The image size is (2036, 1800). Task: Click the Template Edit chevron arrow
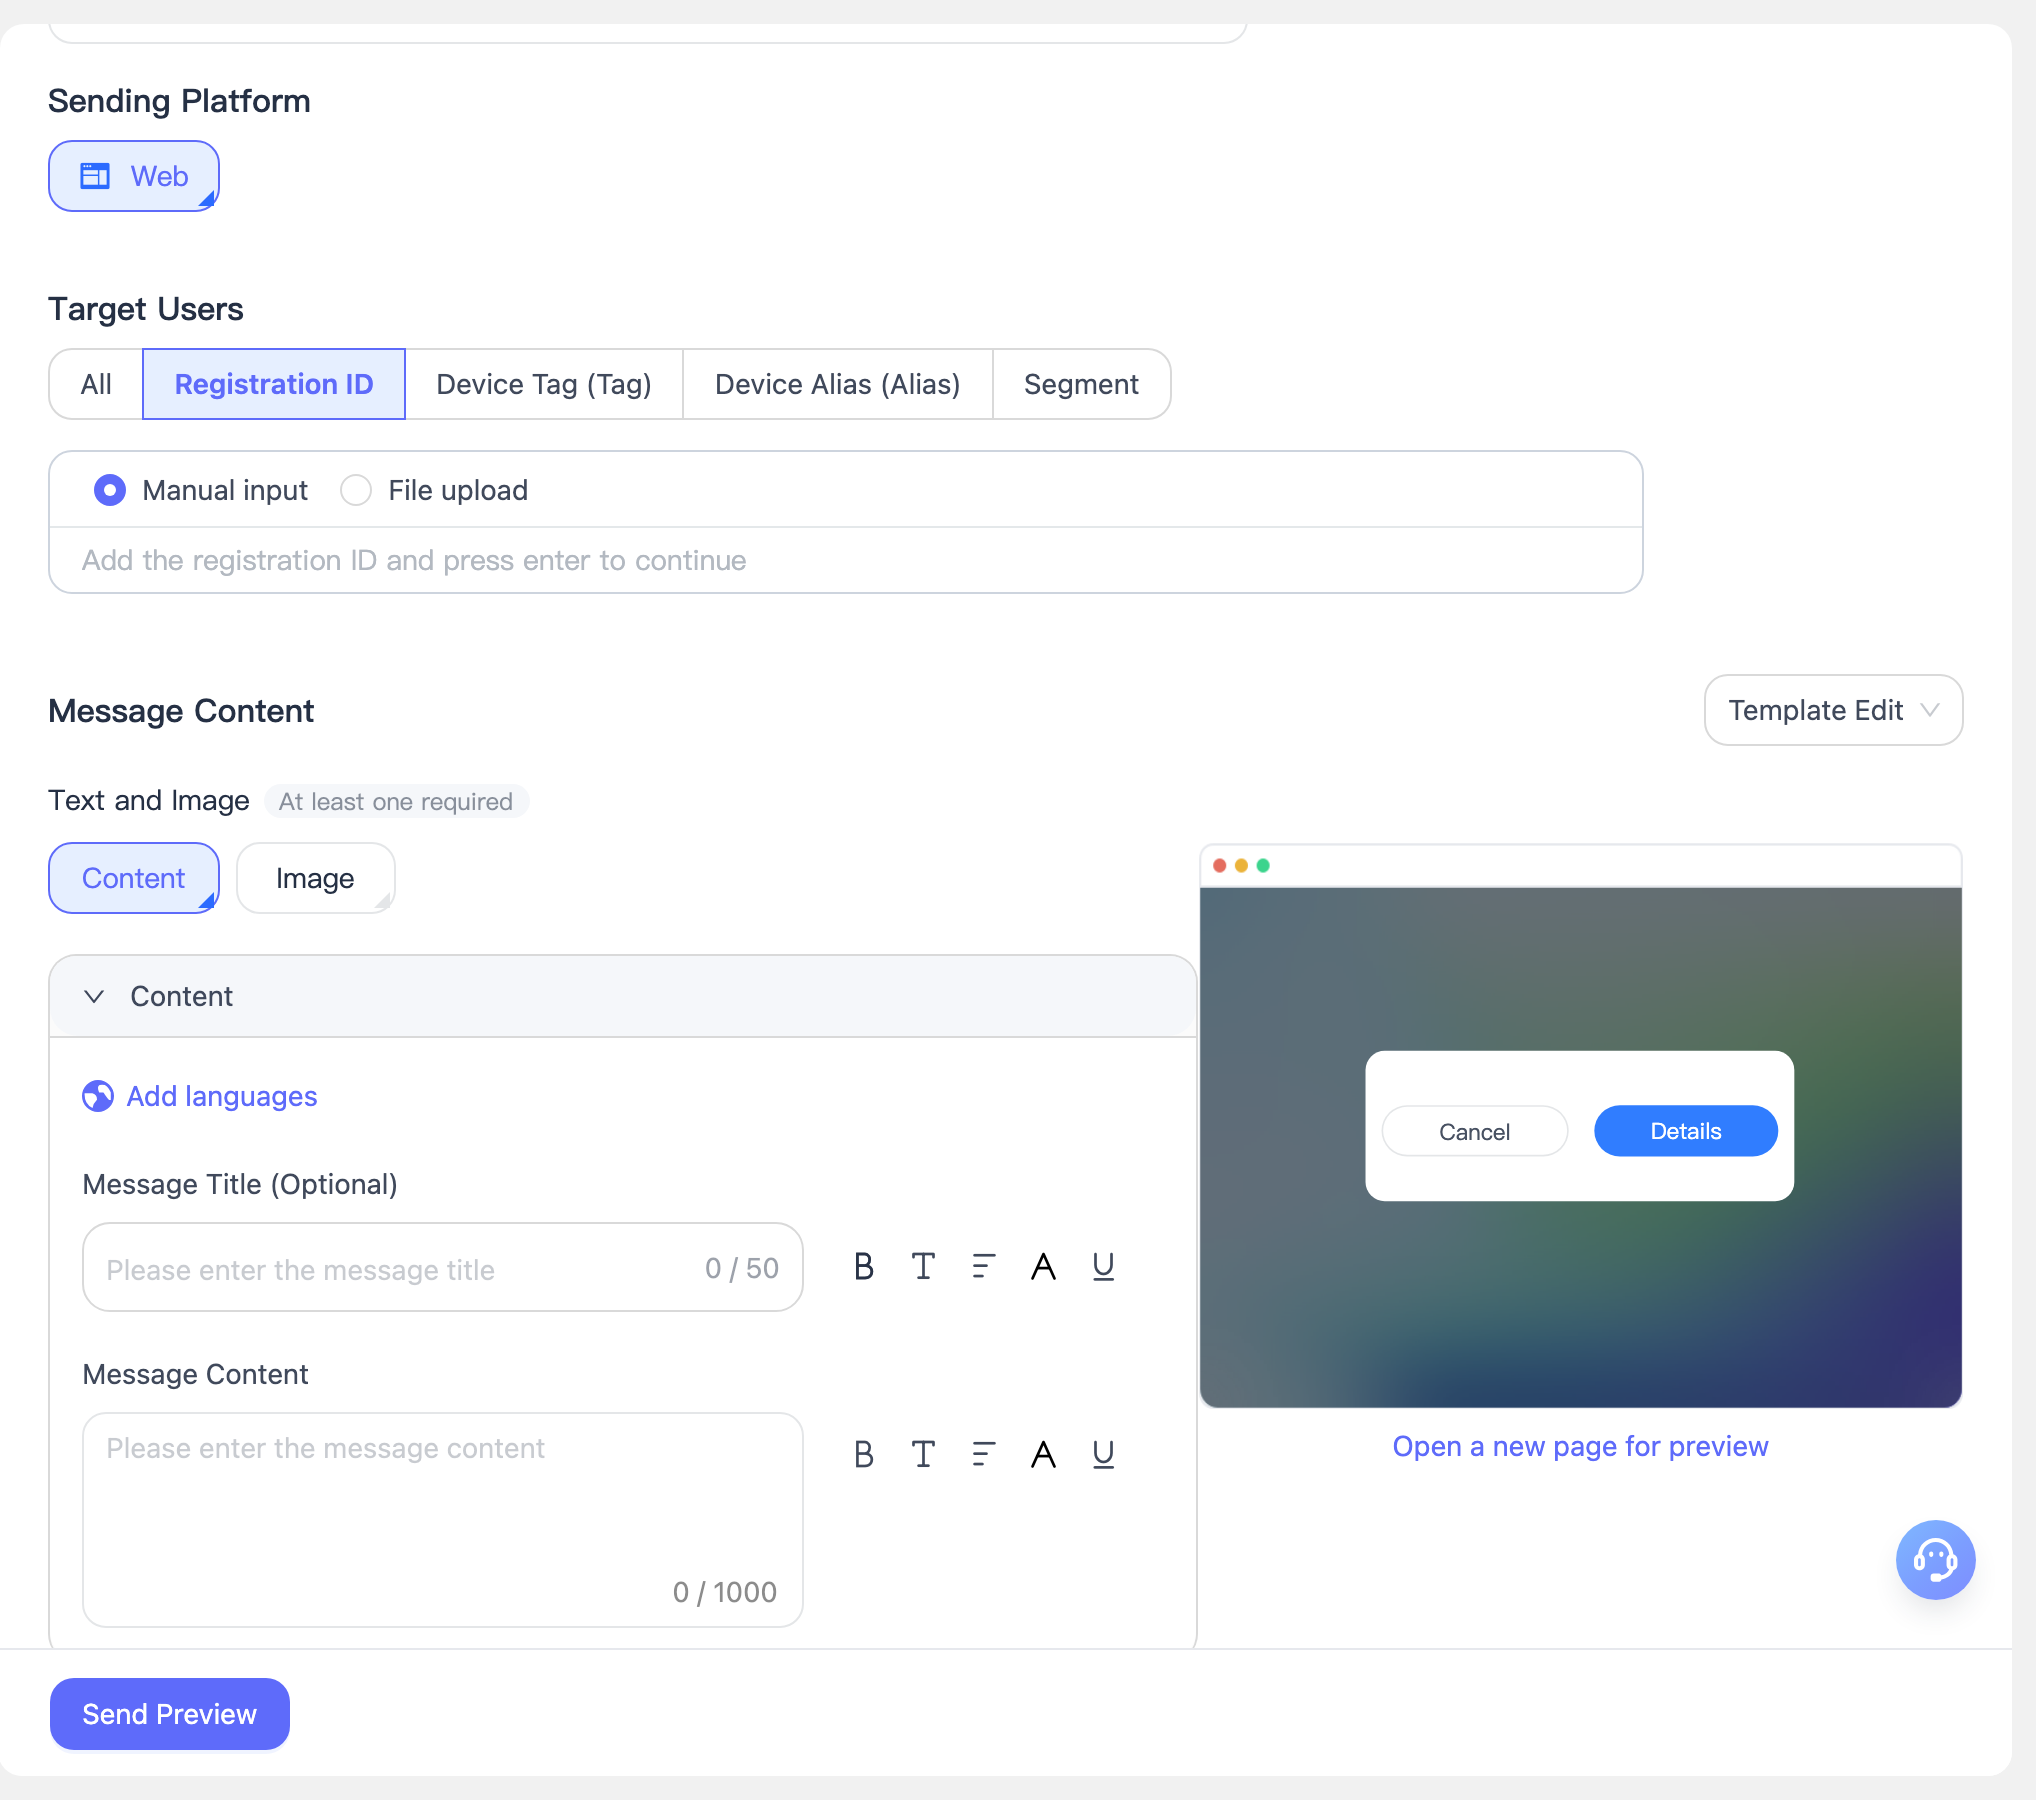pyautogui.click(x=1930, y=710)
